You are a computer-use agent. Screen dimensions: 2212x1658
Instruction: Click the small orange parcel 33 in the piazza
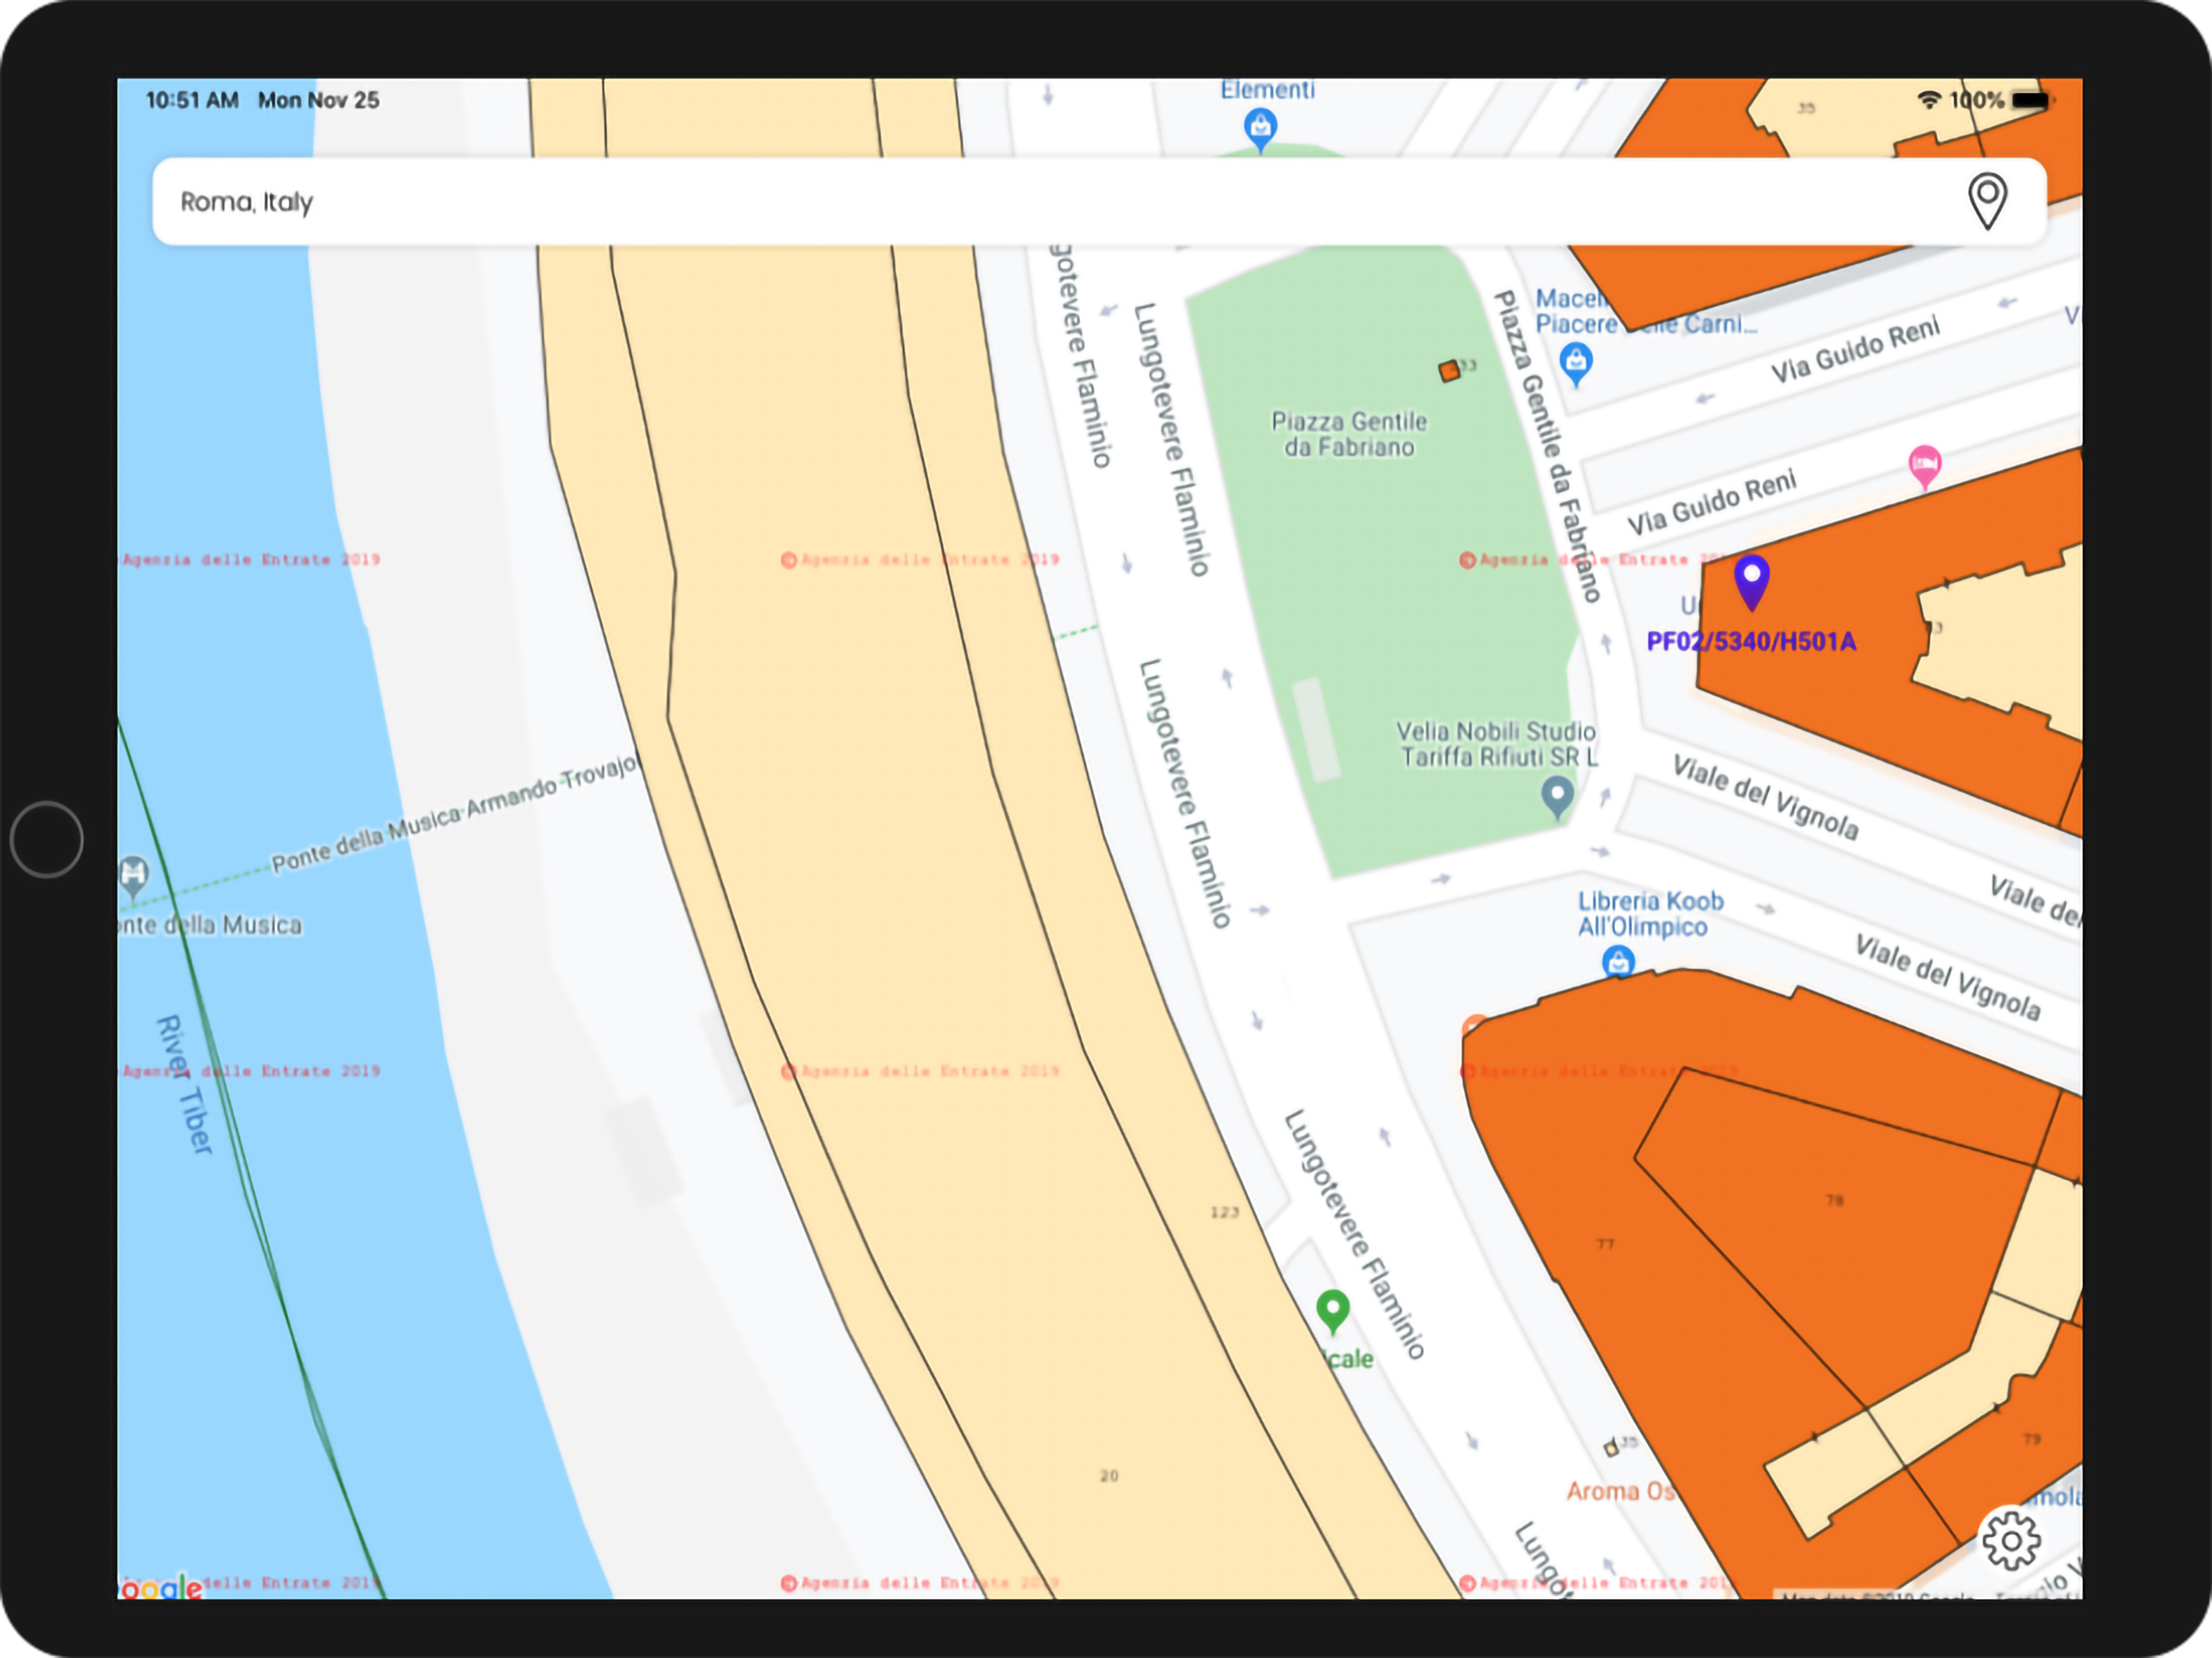point(1449,371)
